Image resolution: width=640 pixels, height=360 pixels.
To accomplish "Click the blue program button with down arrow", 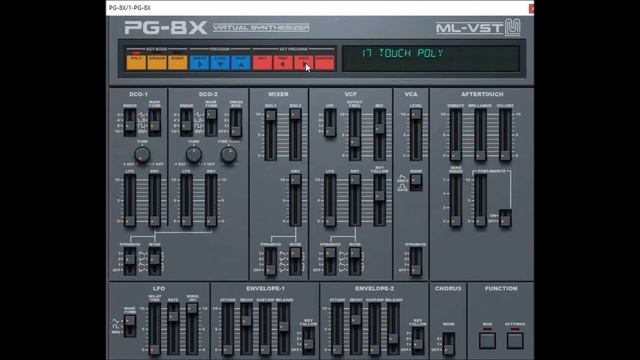I will click(220, 63).
